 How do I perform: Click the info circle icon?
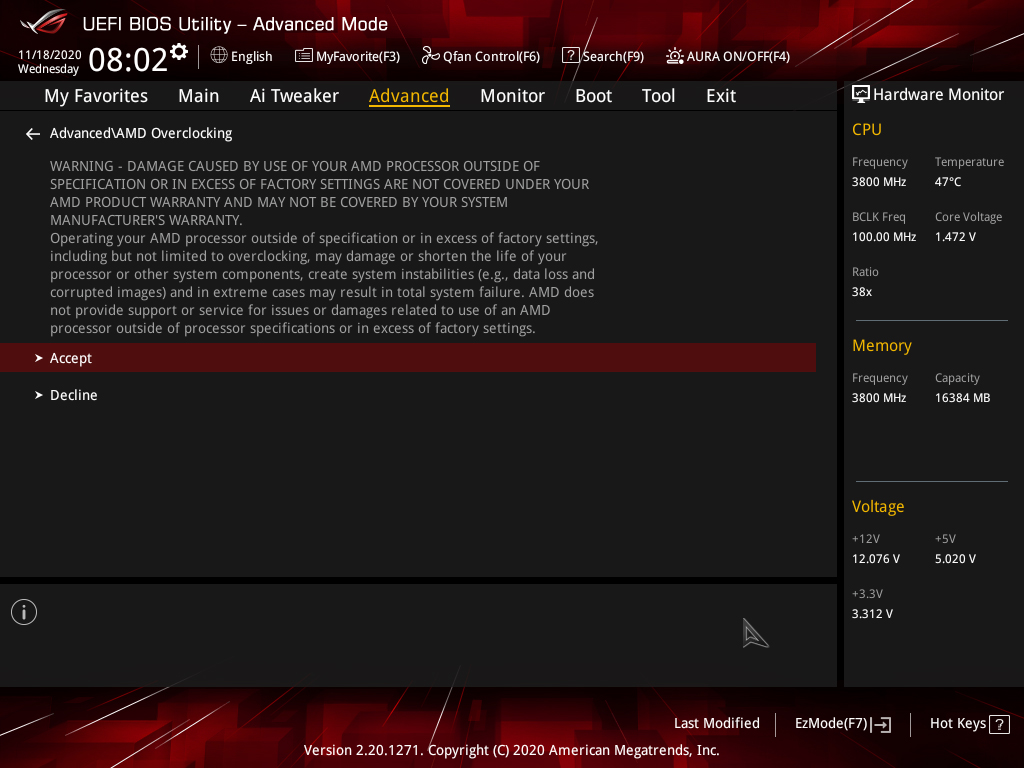[x=24, y=612]
